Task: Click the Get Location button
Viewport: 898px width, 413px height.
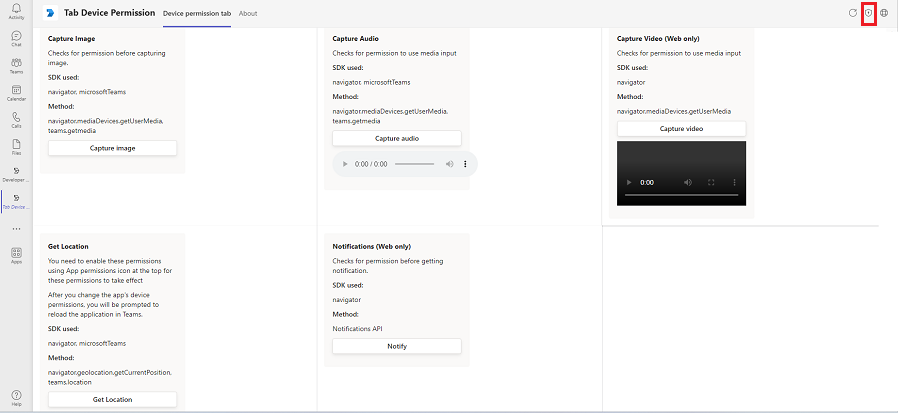Action: 112,399
